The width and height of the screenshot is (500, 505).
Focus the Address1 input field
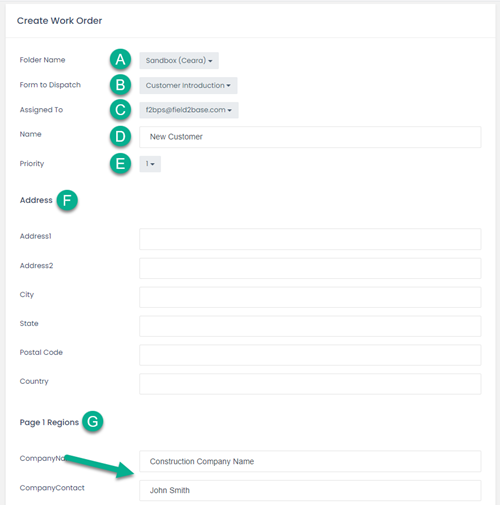point(310,239)
